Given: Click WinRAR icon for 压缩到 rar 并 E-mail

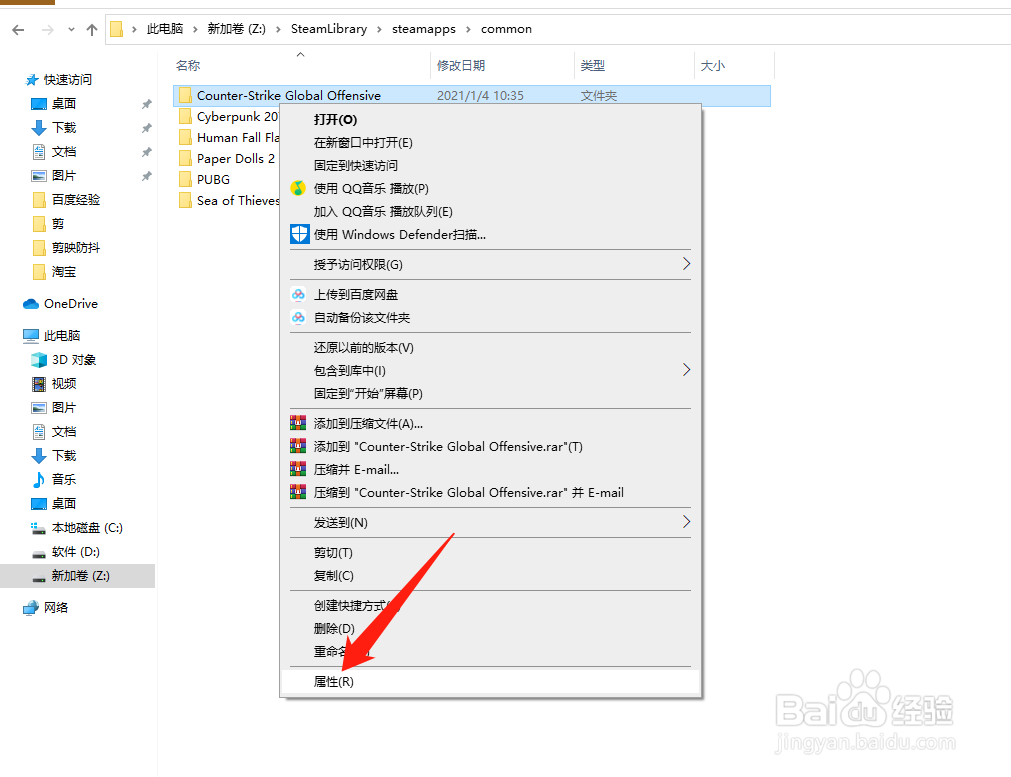Looking at the screenshot, I should point(298,492).
